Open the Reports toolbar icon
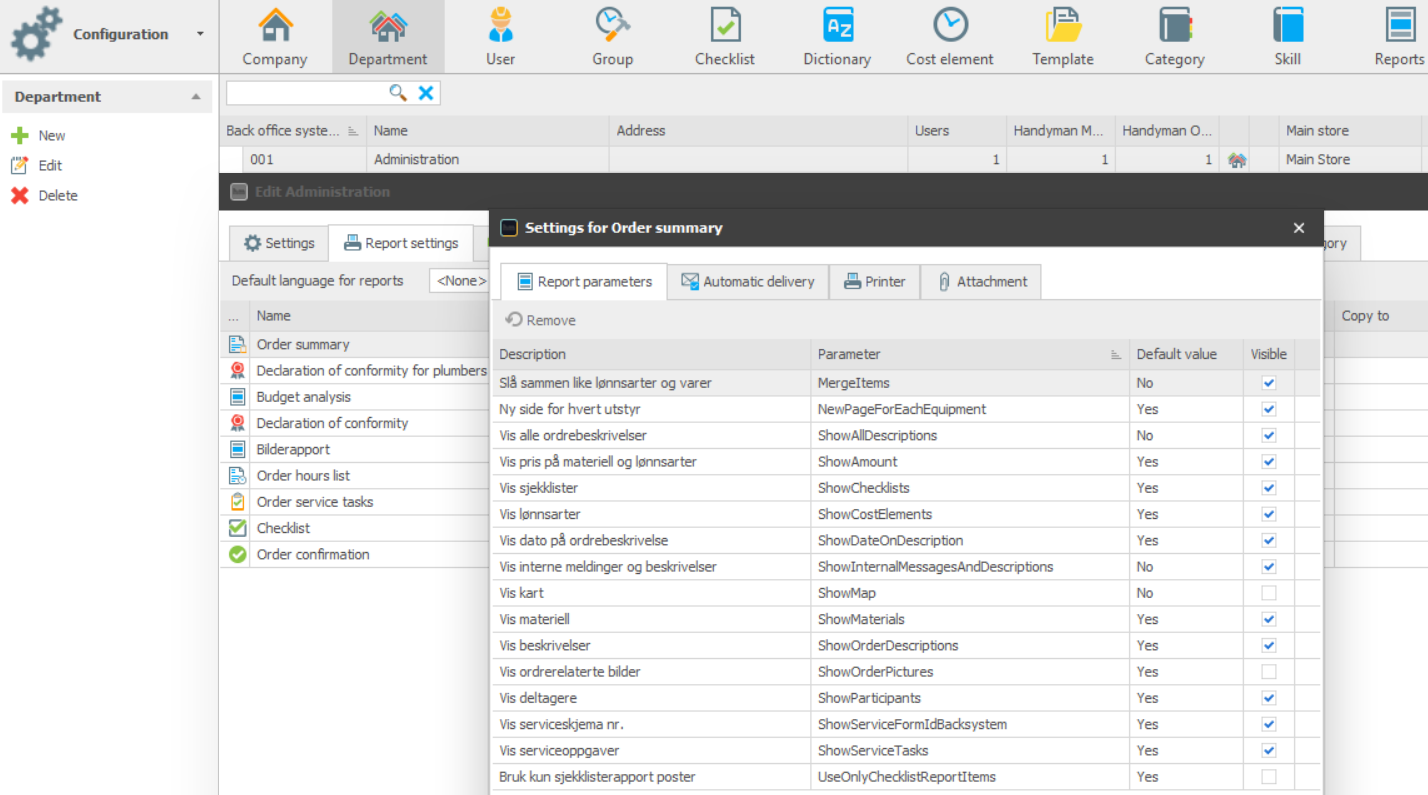Screen dimensions: 1428x795 (x=1399, y=25)
